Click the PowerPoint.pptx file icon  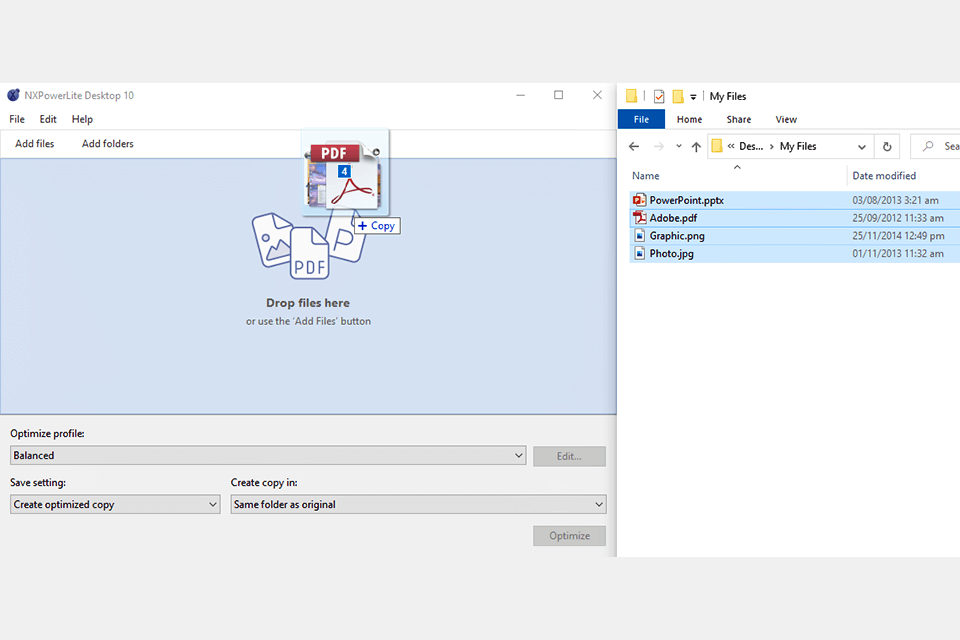640,200
